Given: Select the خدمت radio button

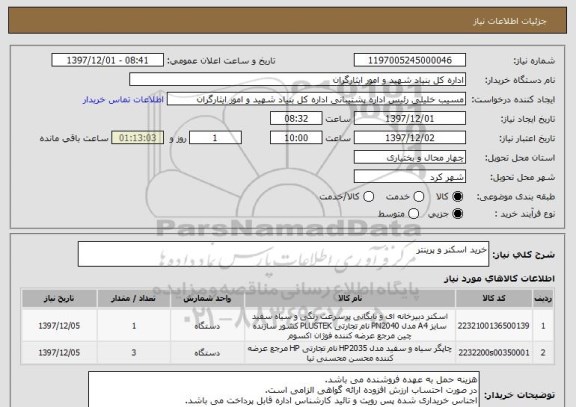Looking at the screenshot, I should click(x=418, y=197).
